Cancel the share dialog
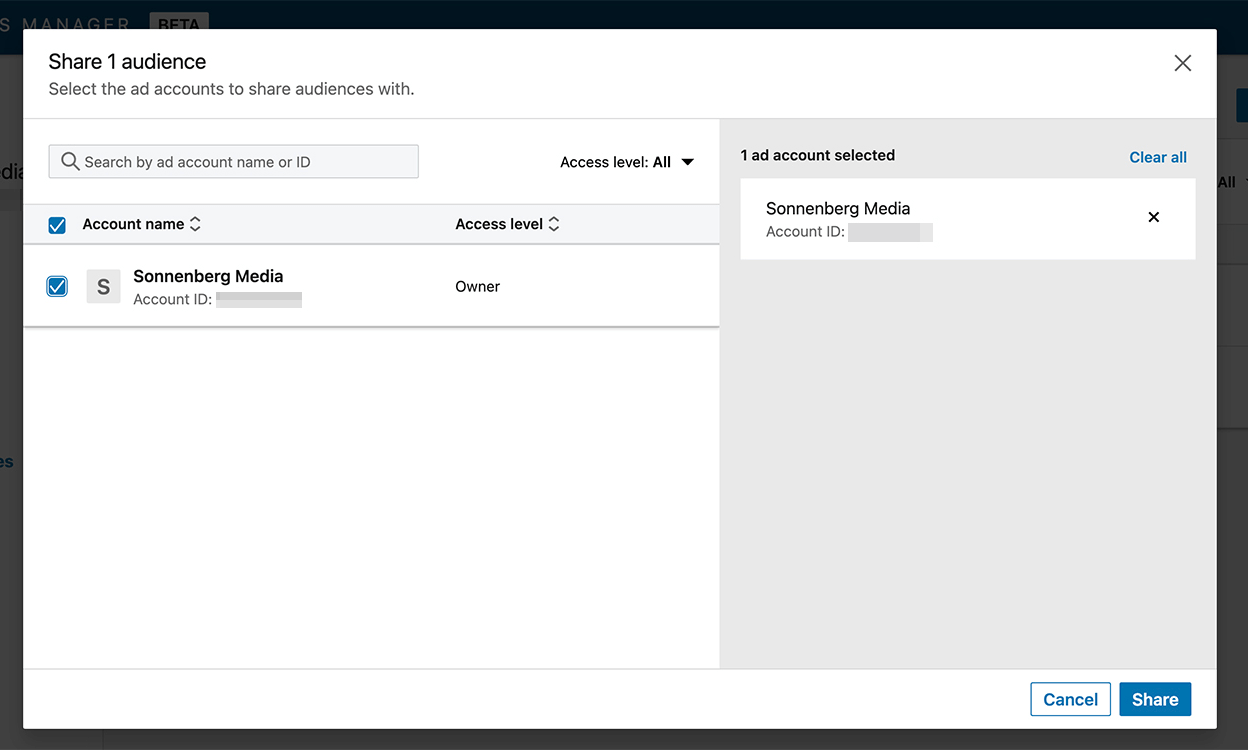The image size is (1248, 750). (x=1071, y=700)
